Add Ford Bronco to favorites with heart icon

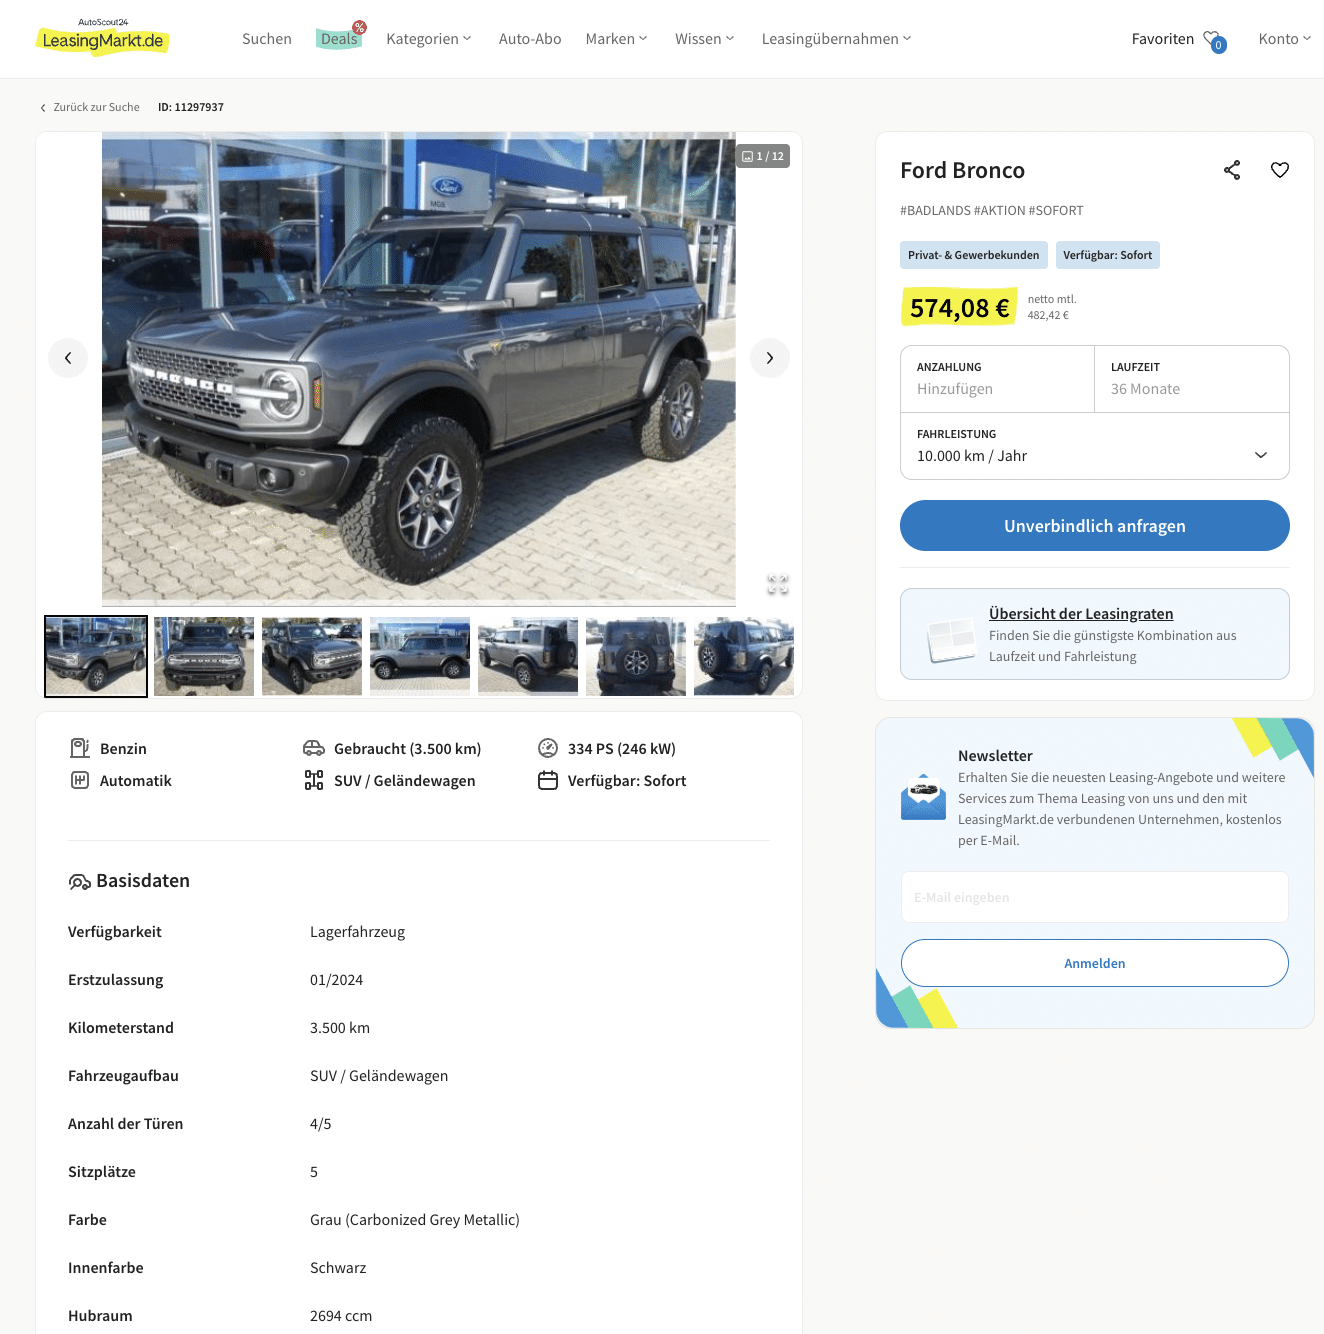(x=1280, y=170)
